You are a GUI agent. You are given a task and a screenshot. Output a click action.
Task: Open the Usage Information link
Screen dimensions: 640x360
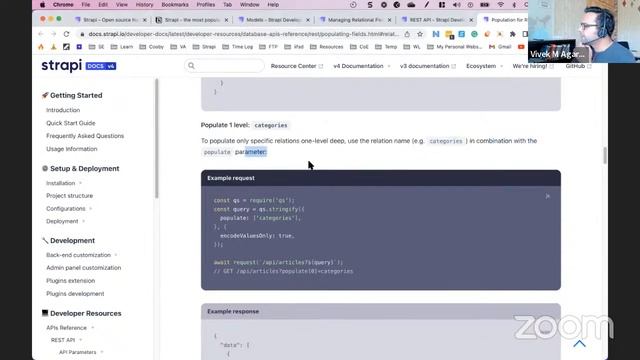(71, 149)
